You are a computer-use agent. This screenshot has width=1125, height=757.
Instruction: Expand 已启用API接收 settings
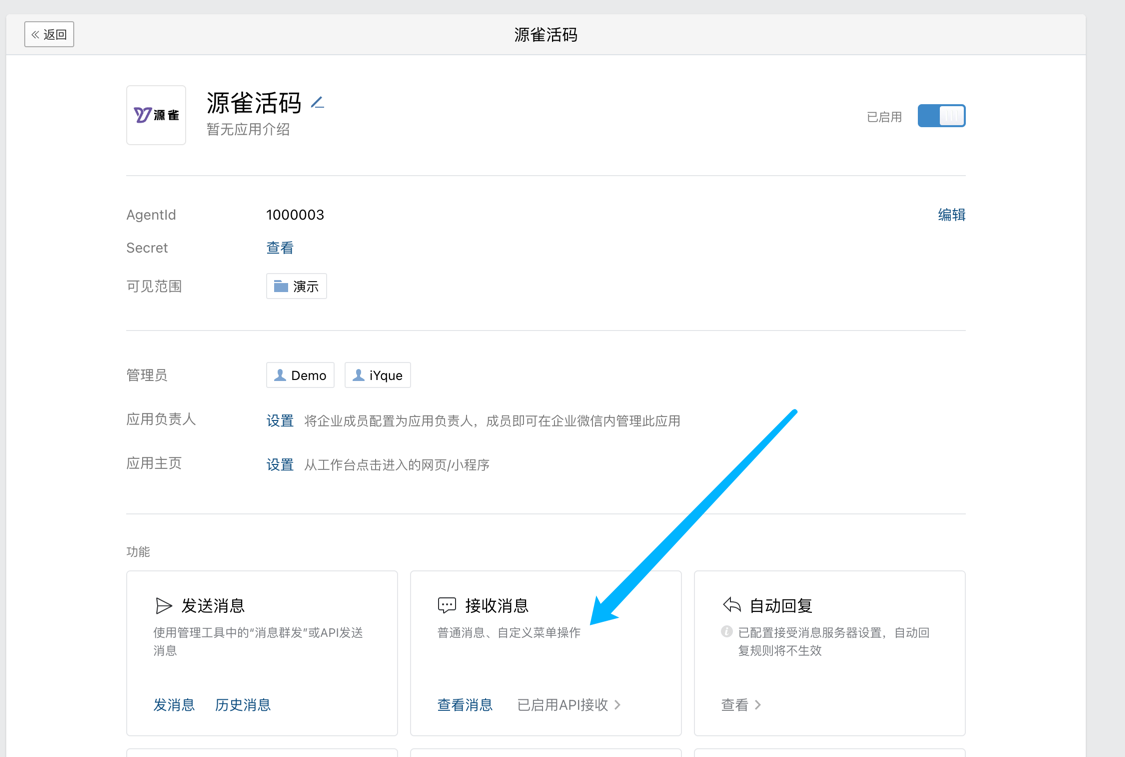tap(568, 705)
